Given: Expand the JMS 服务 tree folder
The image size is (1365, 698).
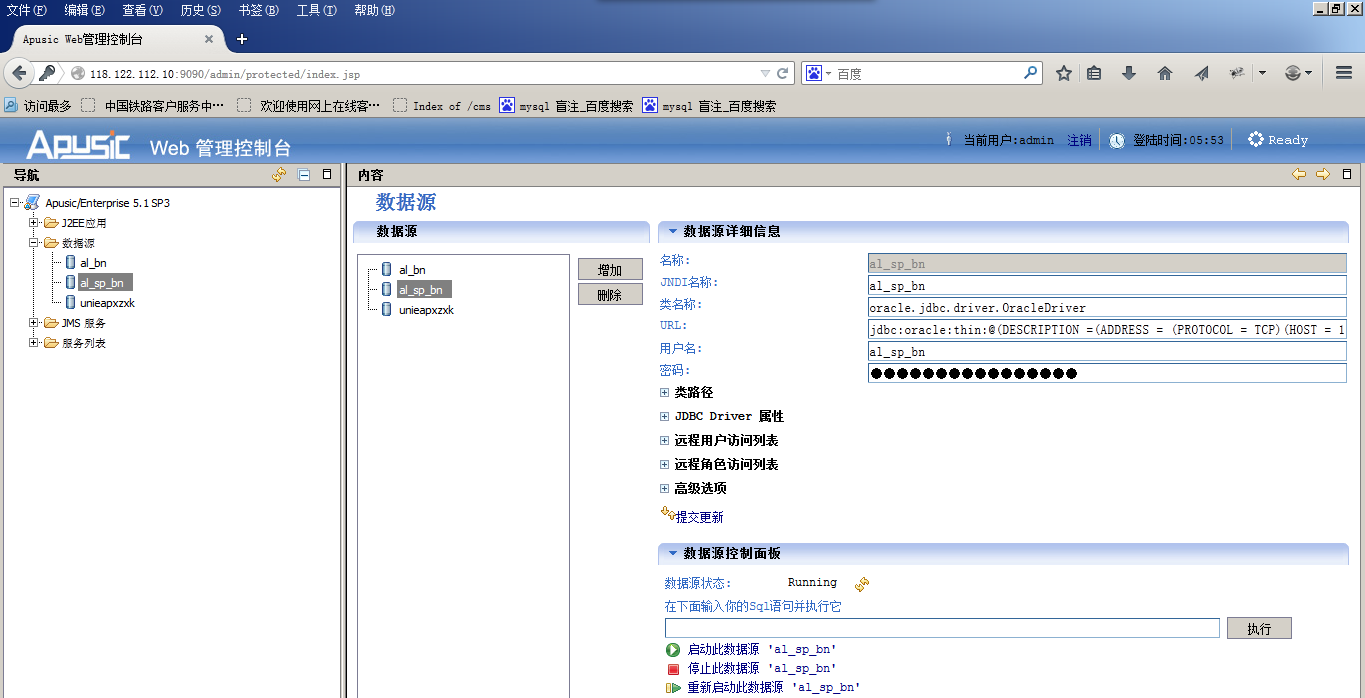Looking at the screenshot, I should 34,323.
